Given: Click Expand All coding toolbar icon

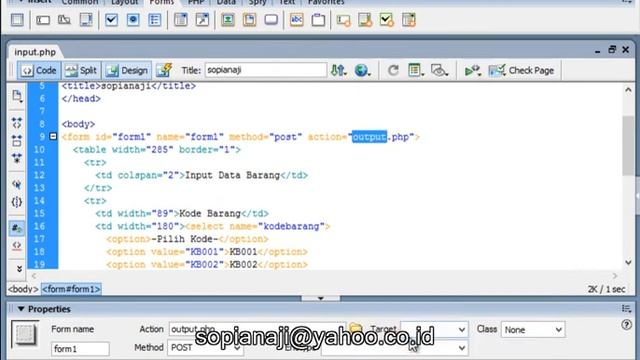Looking at the screenshot, I should coord(17,158).
